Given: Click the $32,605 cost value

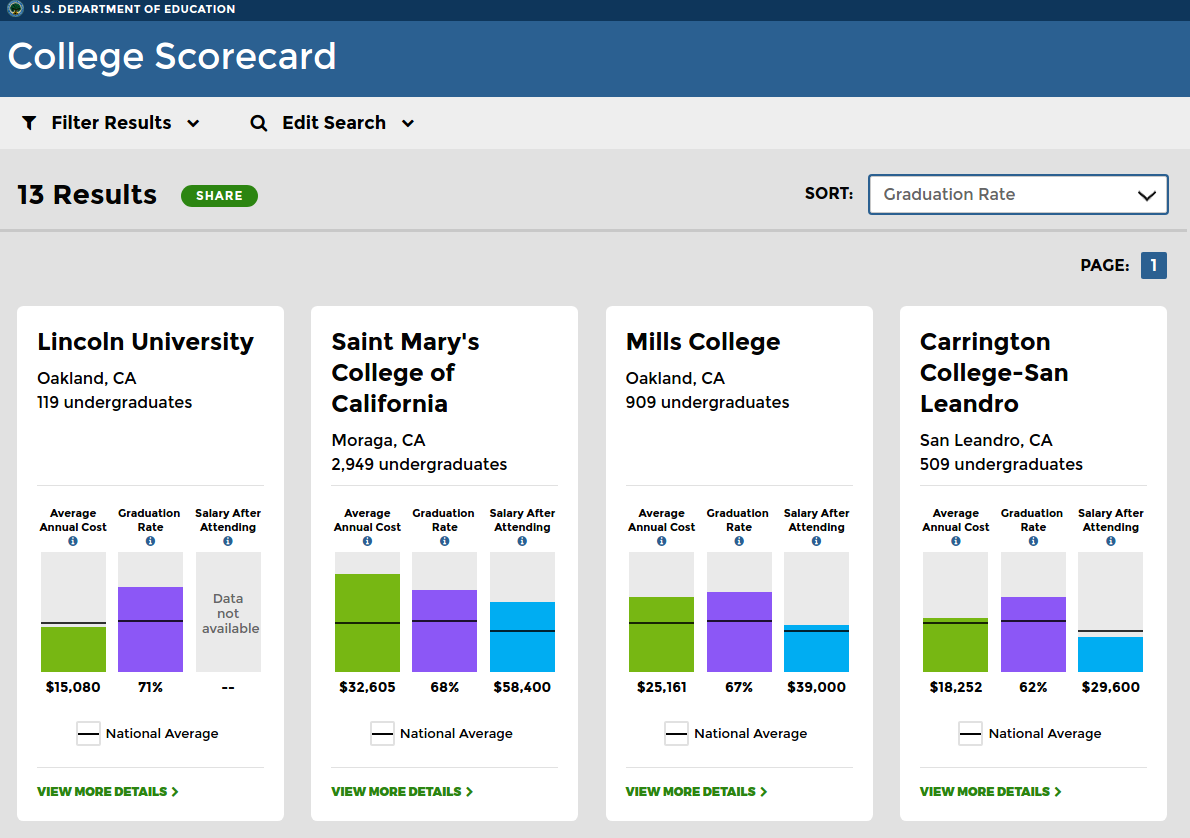Looking at the screenshot, I should point(367,687).
